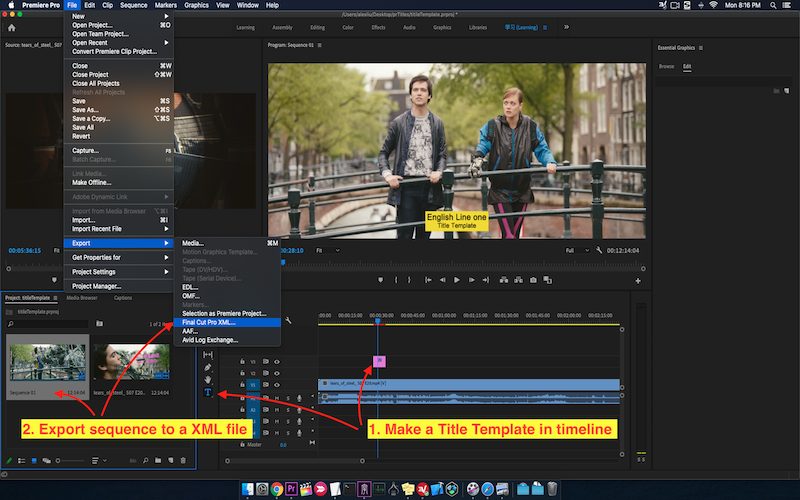The height and width of the screenshot is (500, 800).
Task: Switch project panel to Freeform View
Action: (x=46, y=461)
